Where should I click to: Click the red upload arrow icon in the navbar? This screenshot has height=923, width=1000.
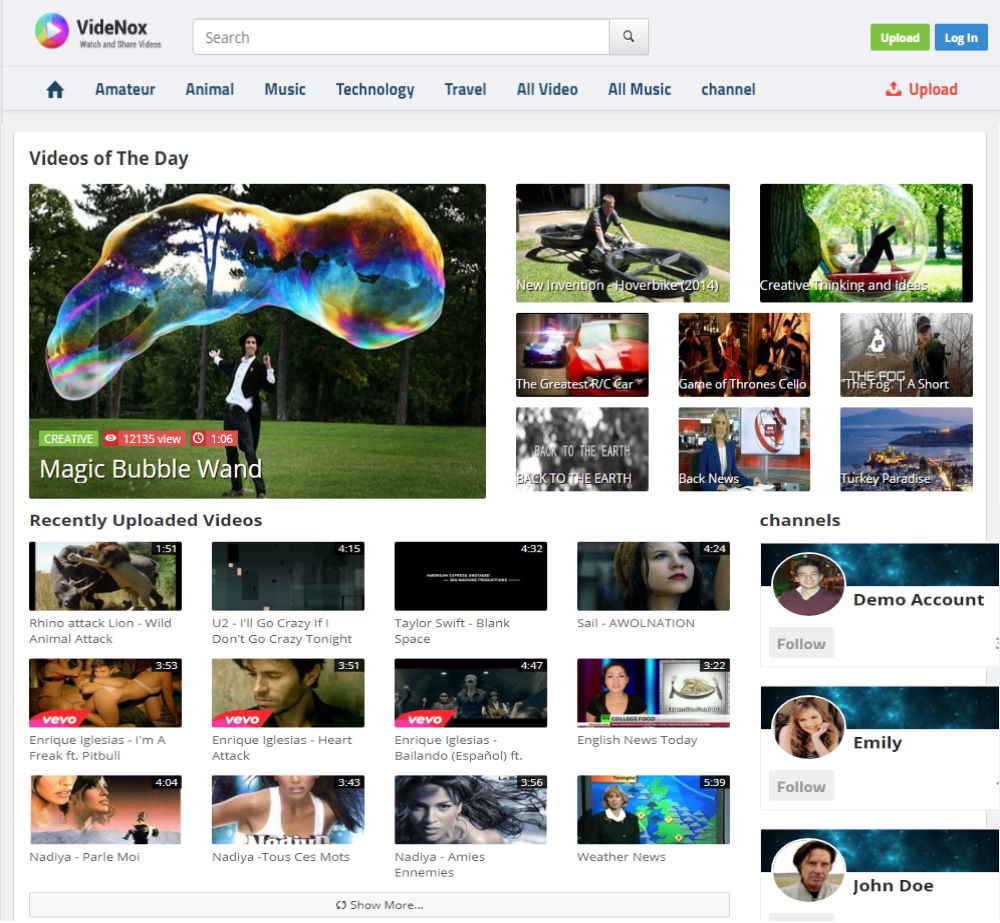(893, 89)
